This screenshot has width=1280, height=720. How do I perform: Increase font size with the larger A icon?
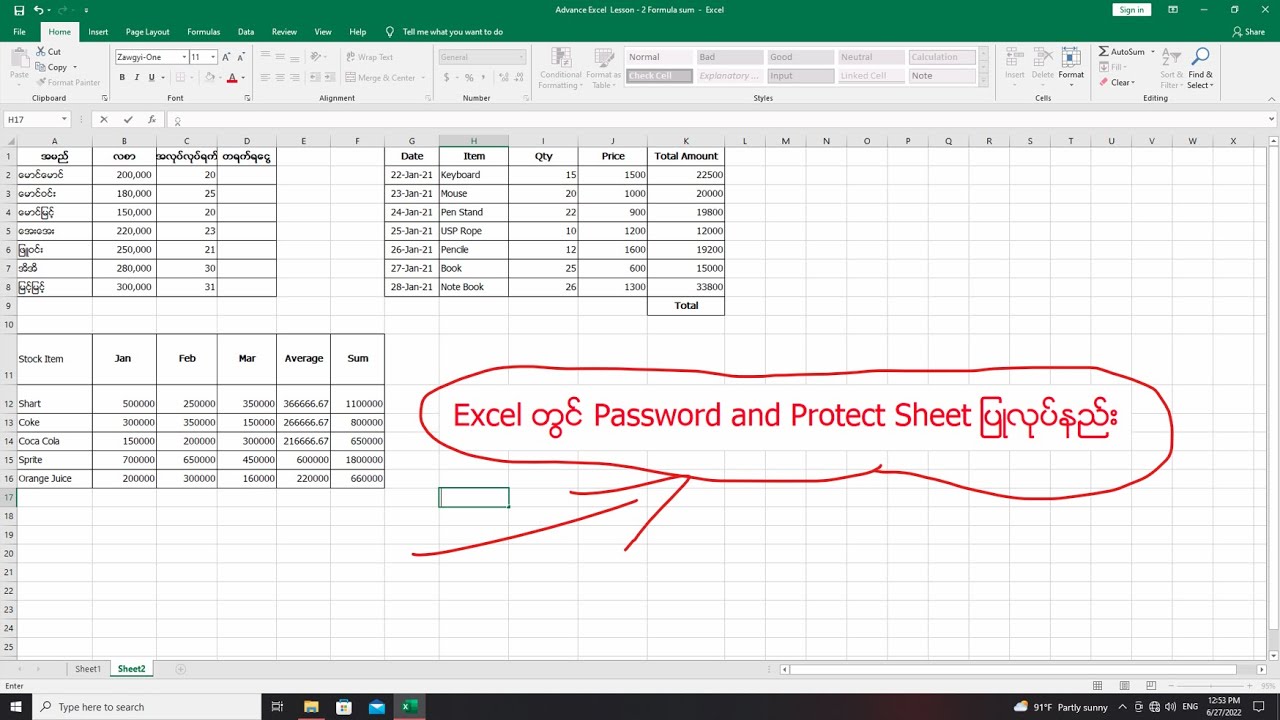point(226,57)
